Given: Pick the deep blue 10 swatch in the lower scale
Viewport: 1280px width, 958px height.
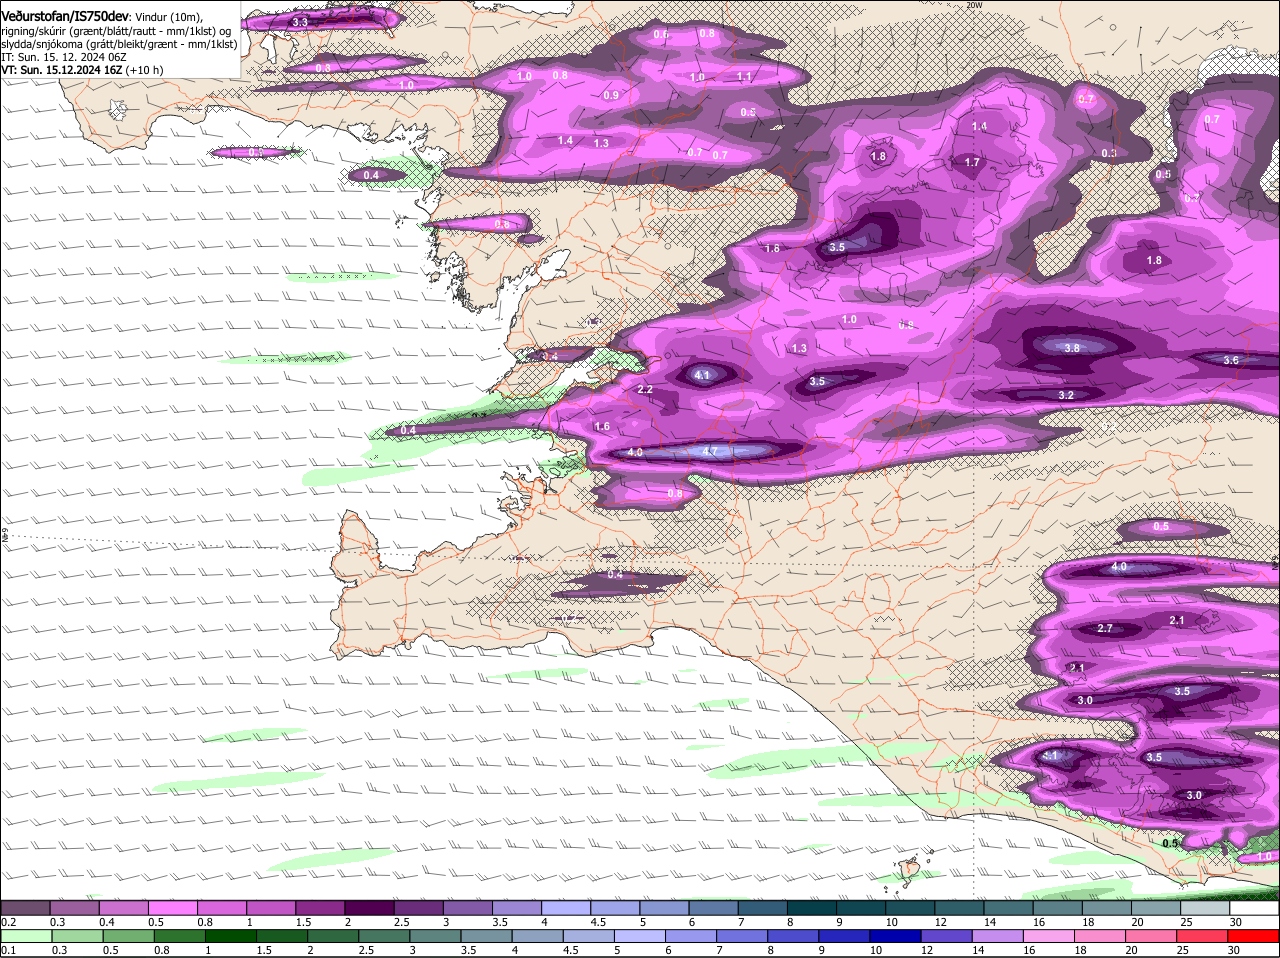Looking at the screenshot, I should [x=898, y=936].
